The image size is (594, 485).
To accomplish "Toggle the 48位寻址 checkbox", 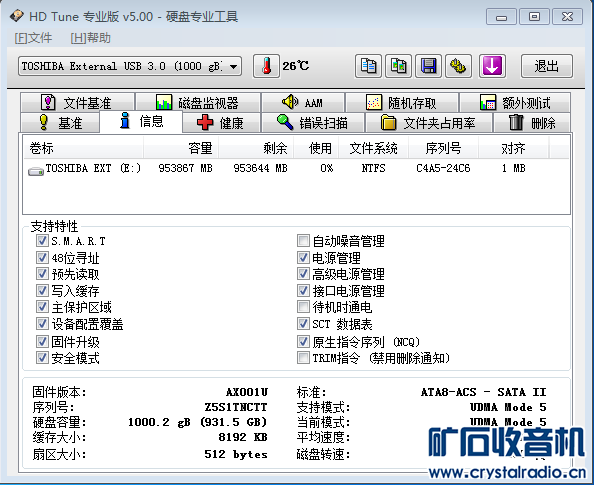I will pos(42,258).
